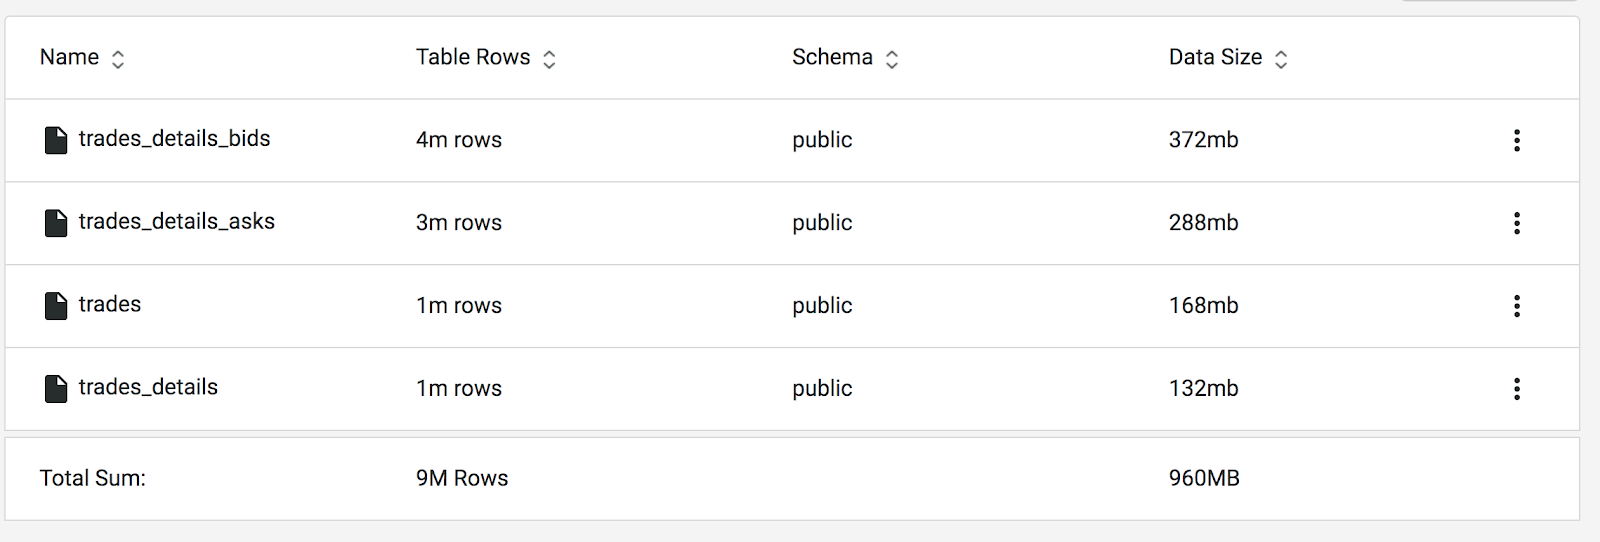Sort by the Table Rows column arrows
1600x542 pixels.
(x=549, y=59)
